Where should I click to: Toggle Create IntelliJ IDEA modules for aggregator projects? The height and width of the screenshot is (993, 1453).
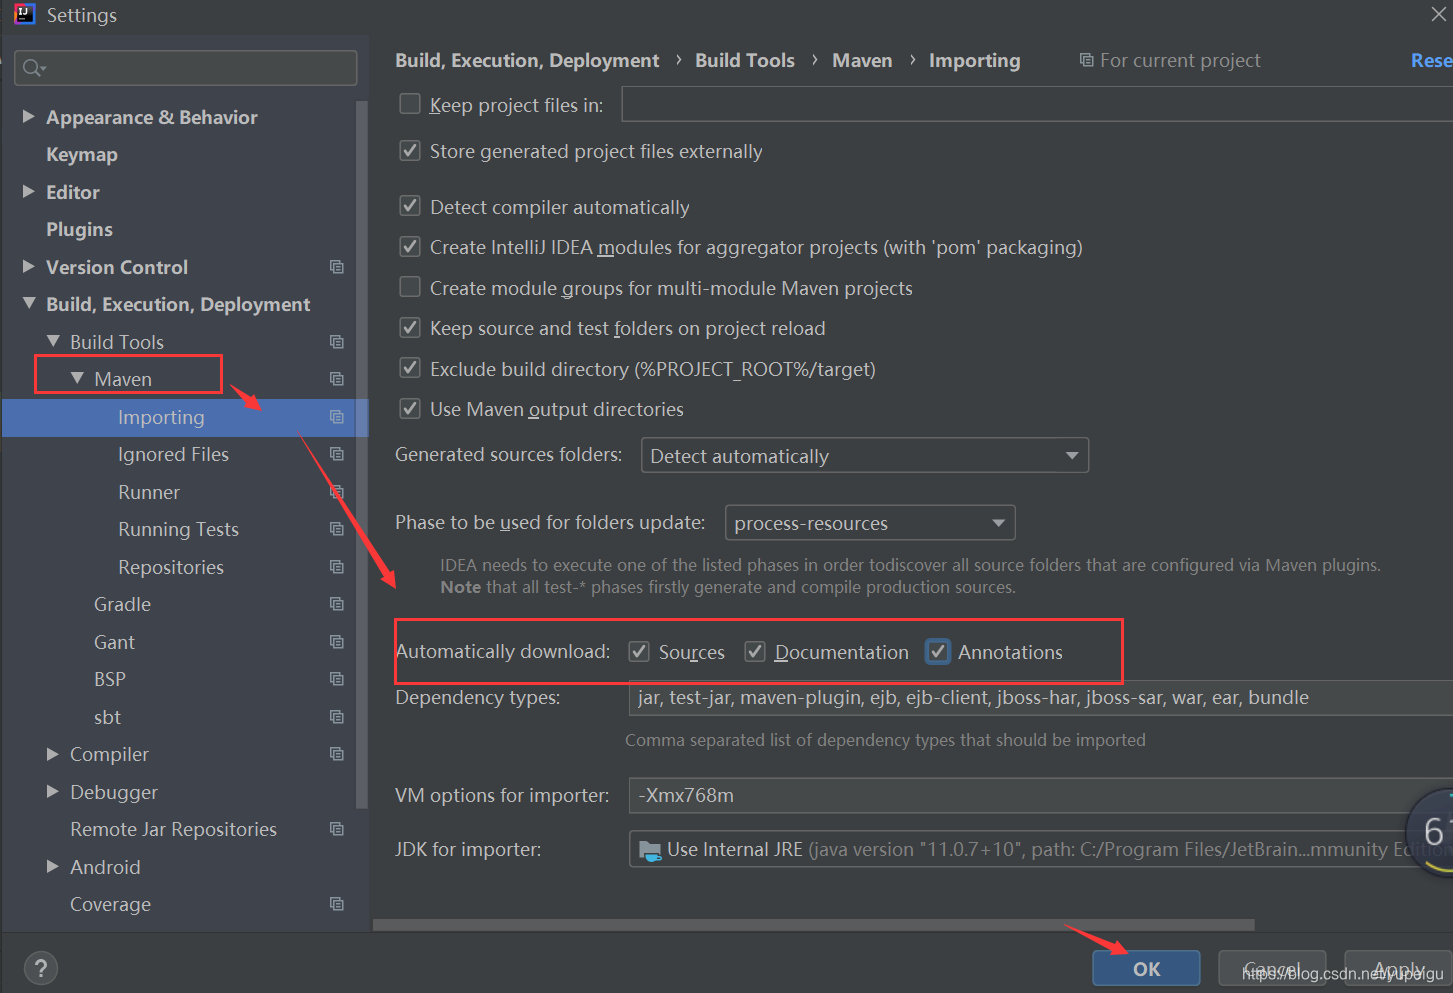pos(410,247)
